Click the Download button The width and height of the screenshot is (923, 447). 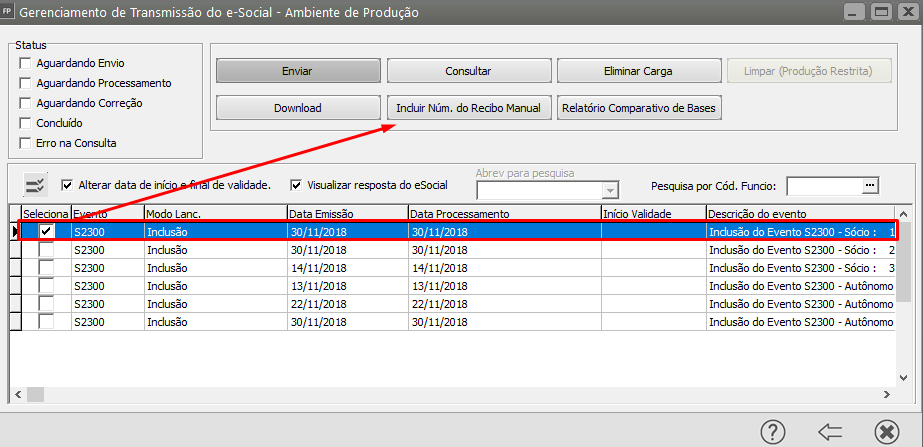[298, 108]
